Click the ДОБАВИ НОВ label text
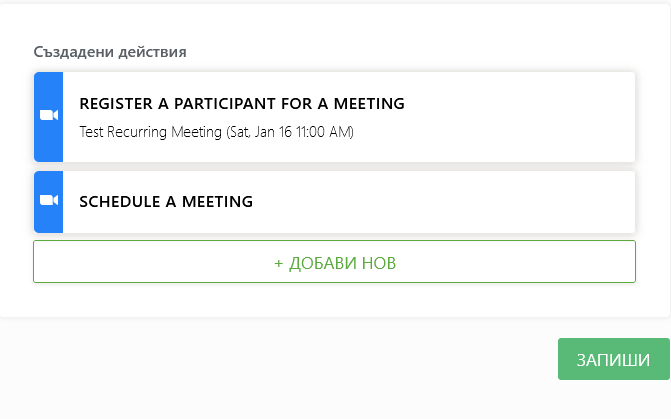This screenshot has width=671, height=419. [342, 263]
